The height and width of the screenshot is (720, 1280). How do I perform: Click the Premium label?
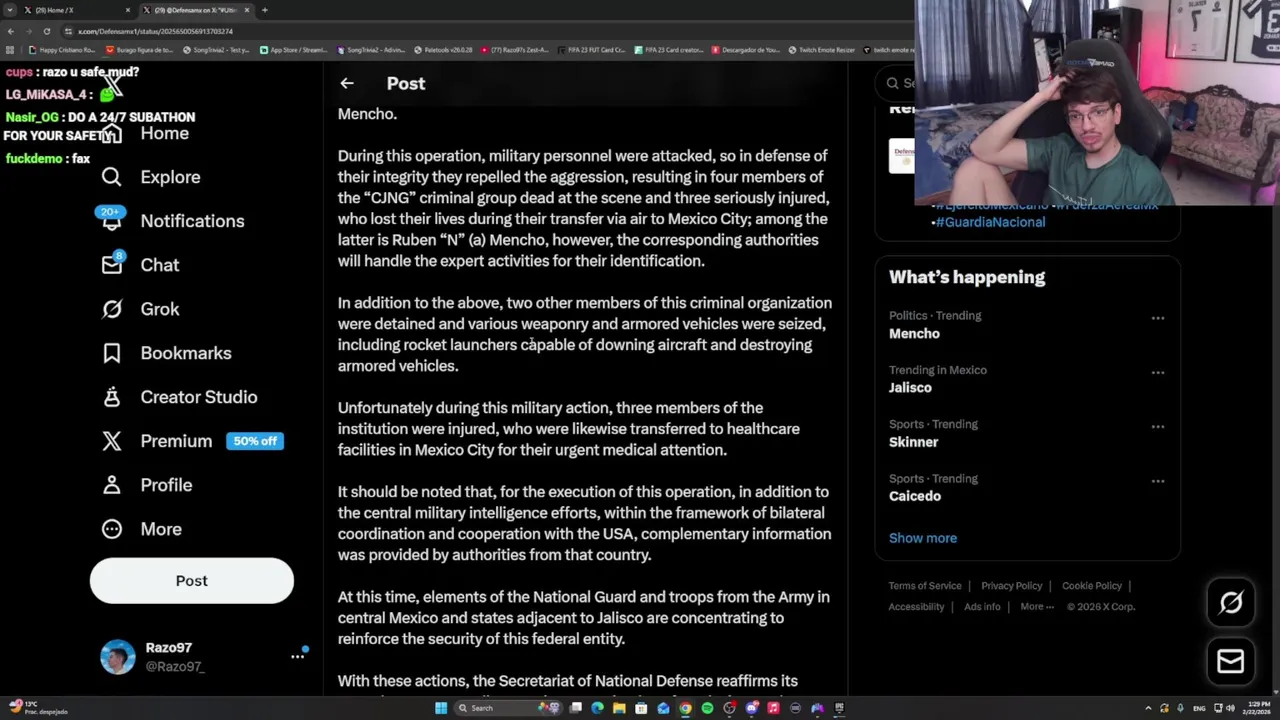click(176, 441)
